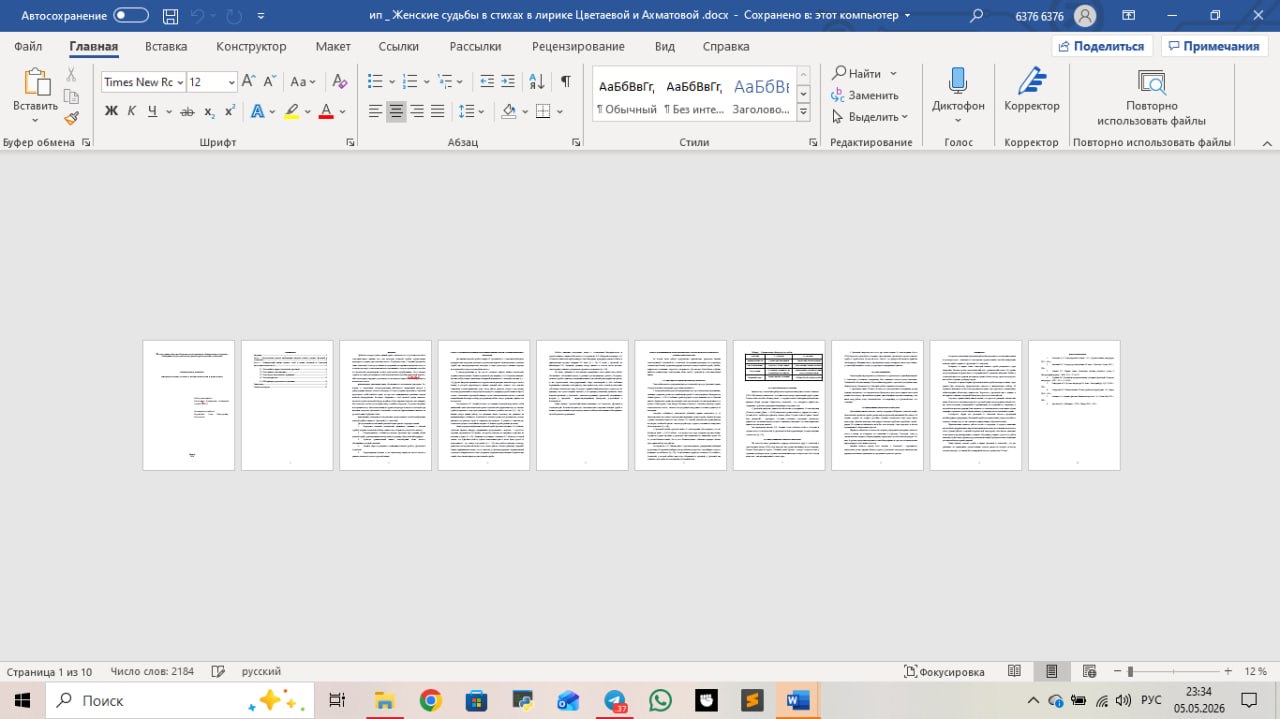Expand the underline style dropdown arrow
This screenshot has height=719, width=1280.
point(167,111)
